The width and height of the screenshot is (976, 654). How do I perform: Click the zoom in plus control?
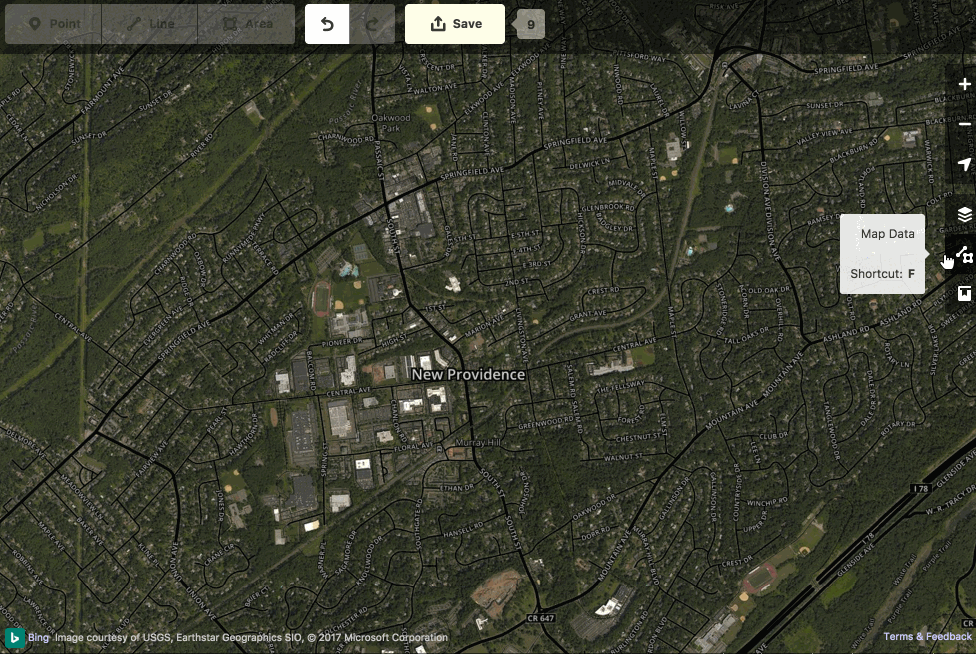964,84
